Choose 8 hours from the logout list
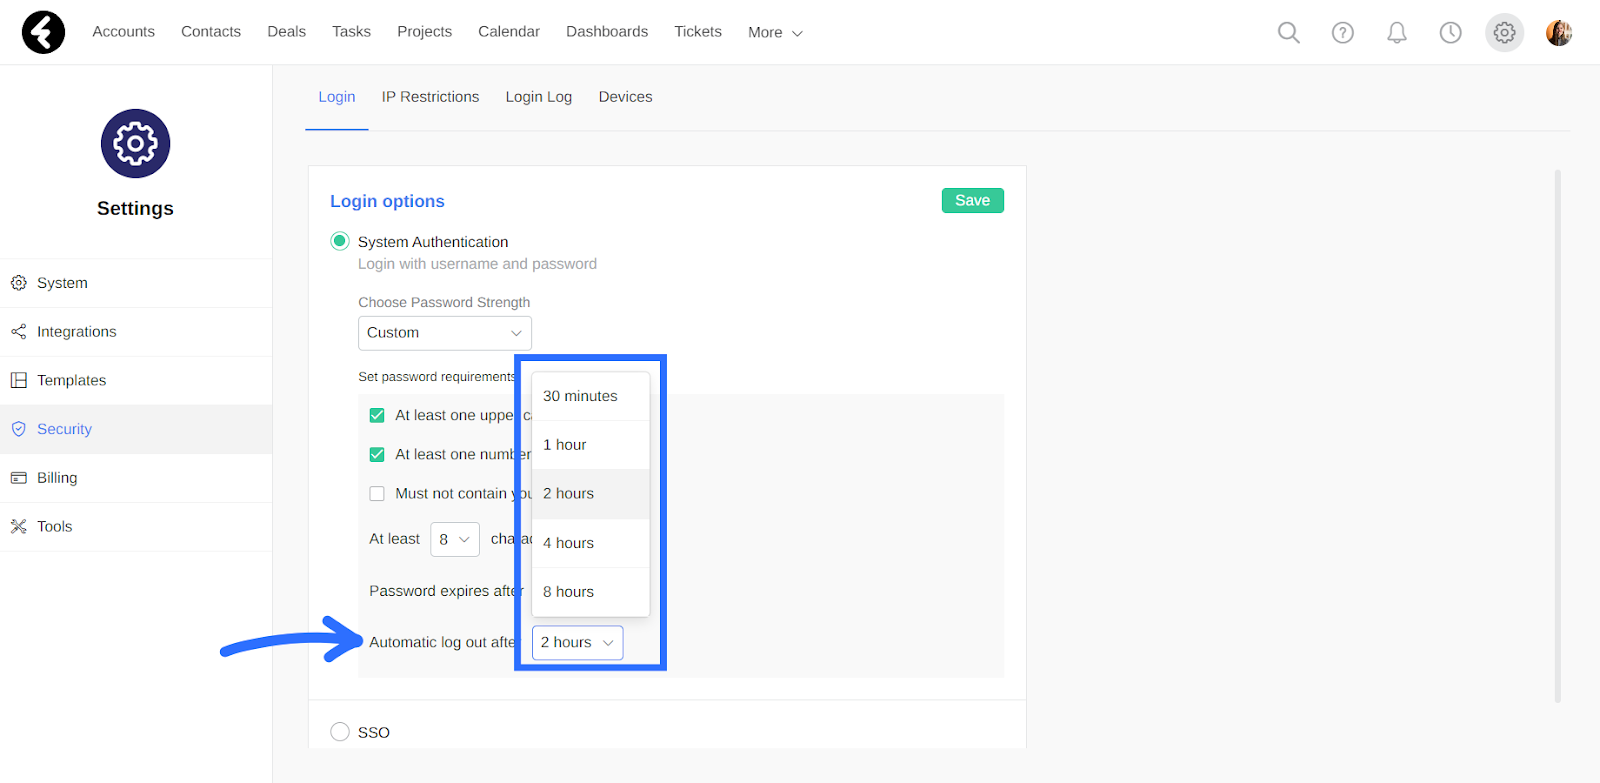Screen dimensions: 1600x783 pos(591,592)
